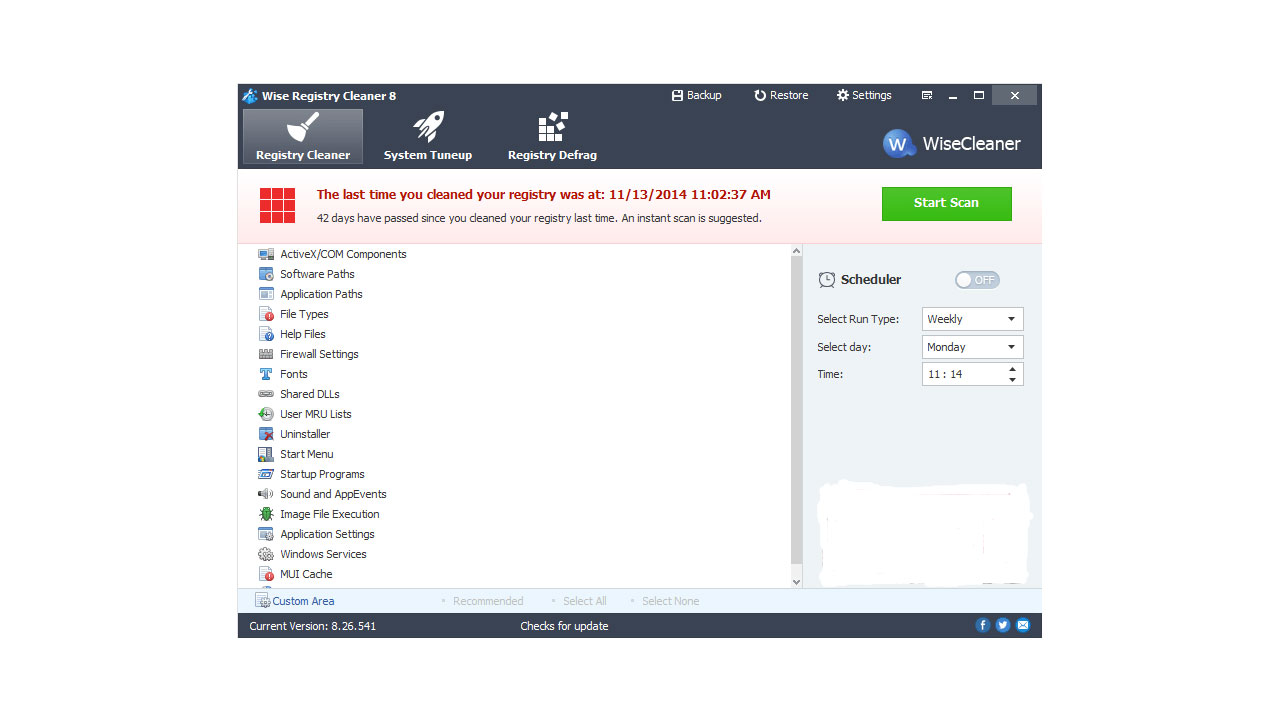The height and width of the screenshot is (720, 1280).
Task: Click the category list scroll down arrow
Action: pos(796,581)
